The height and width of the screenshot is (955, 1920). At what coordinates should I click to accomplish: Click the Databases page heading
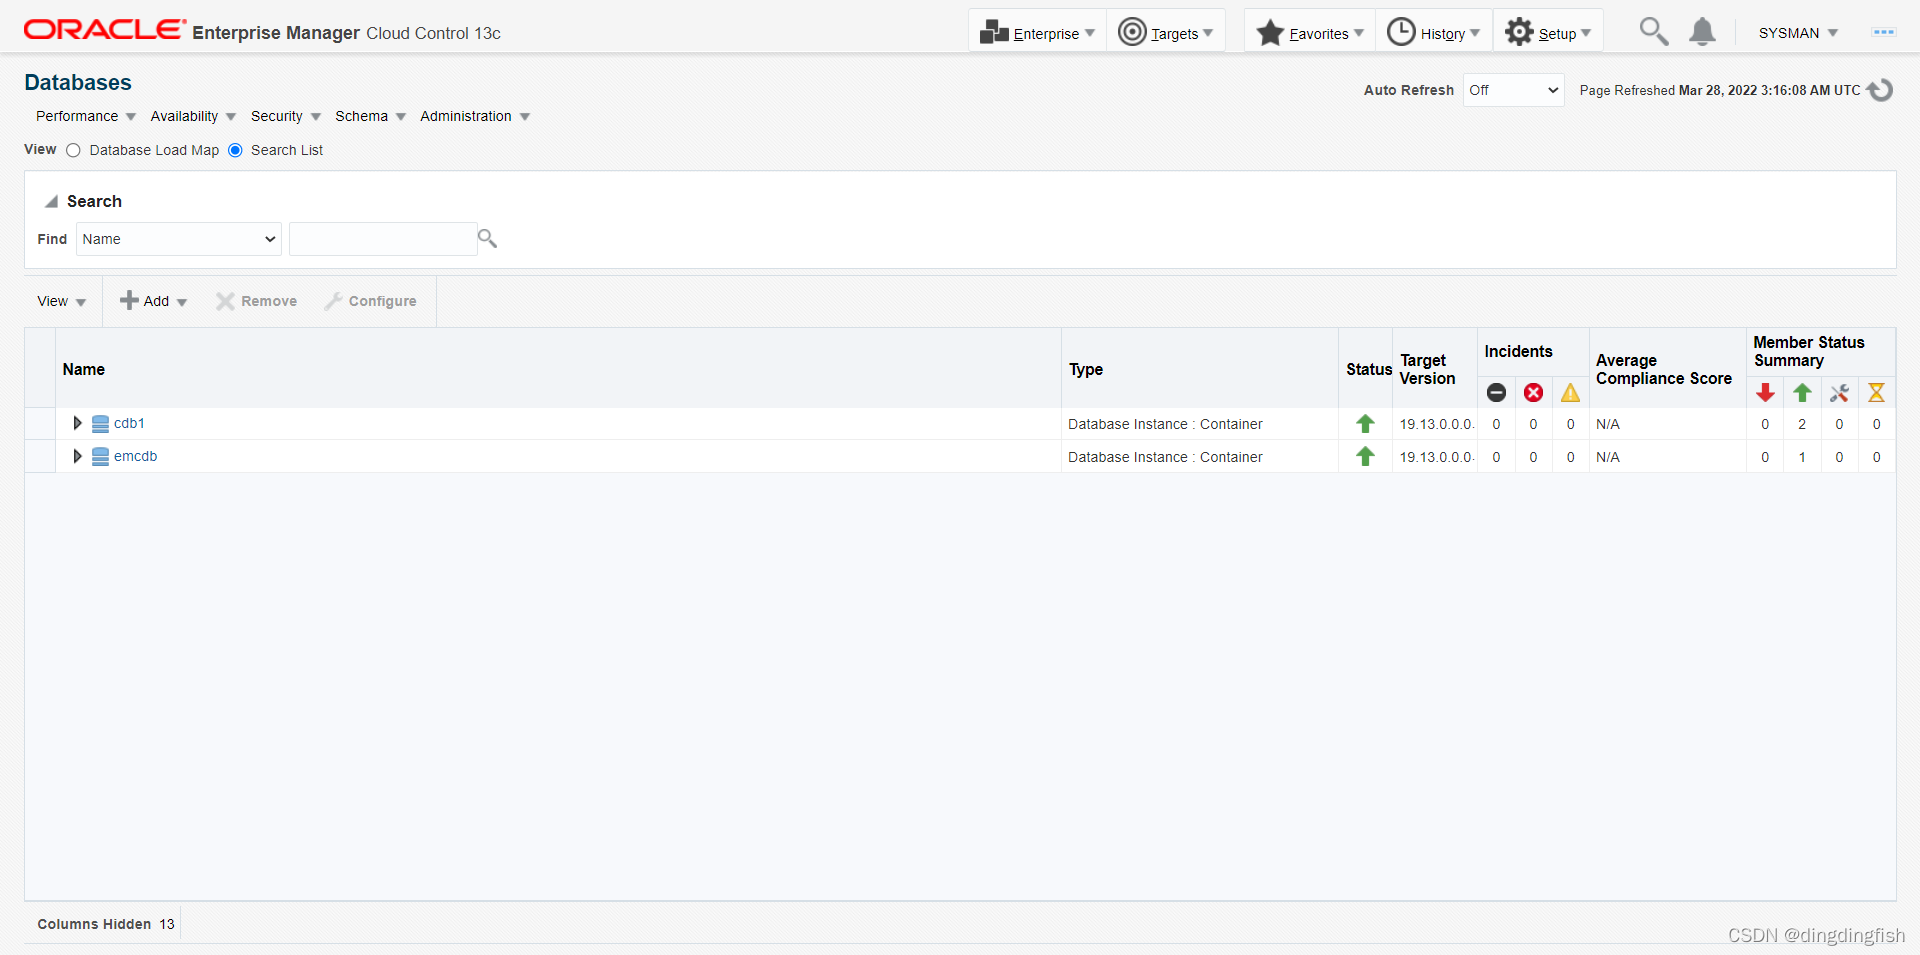(78, 82)
